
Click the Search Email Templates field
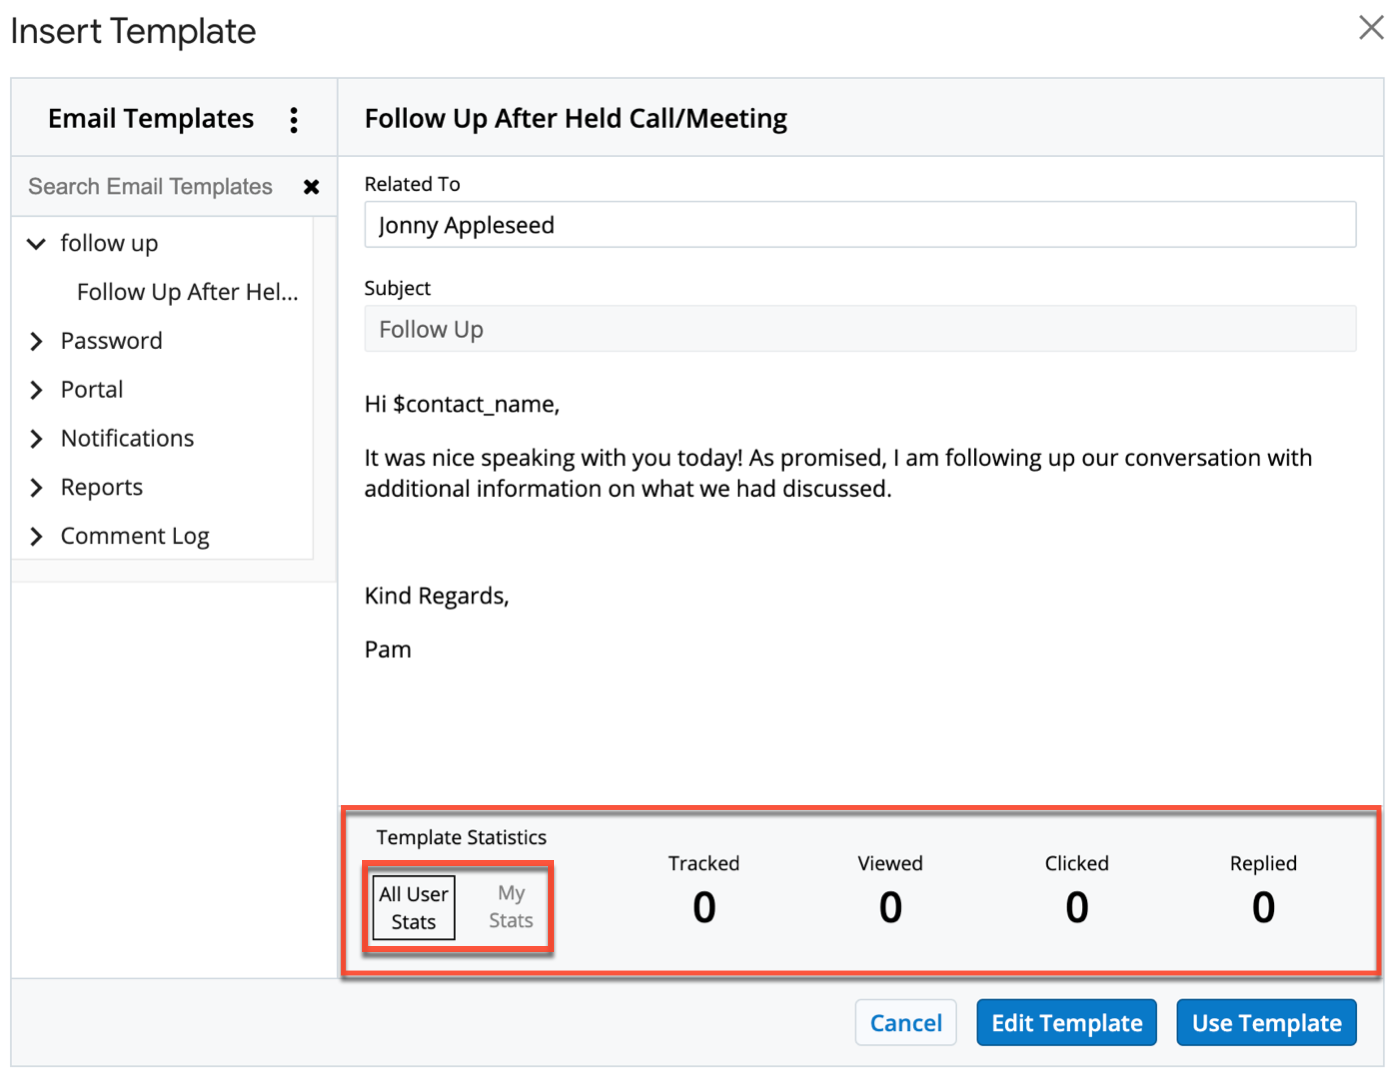(150, 187)
